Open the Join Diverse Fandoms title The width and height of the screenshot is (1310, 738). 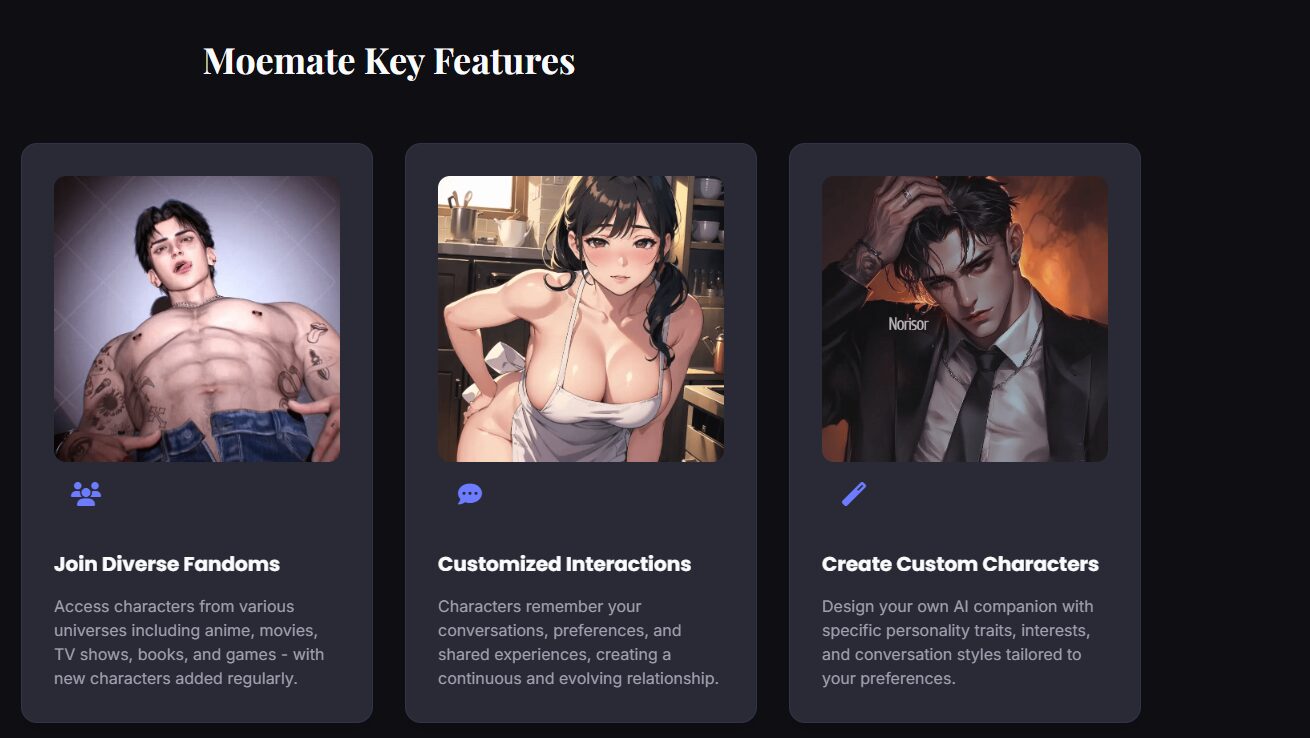pyautogui.click(x=167, y=564)
